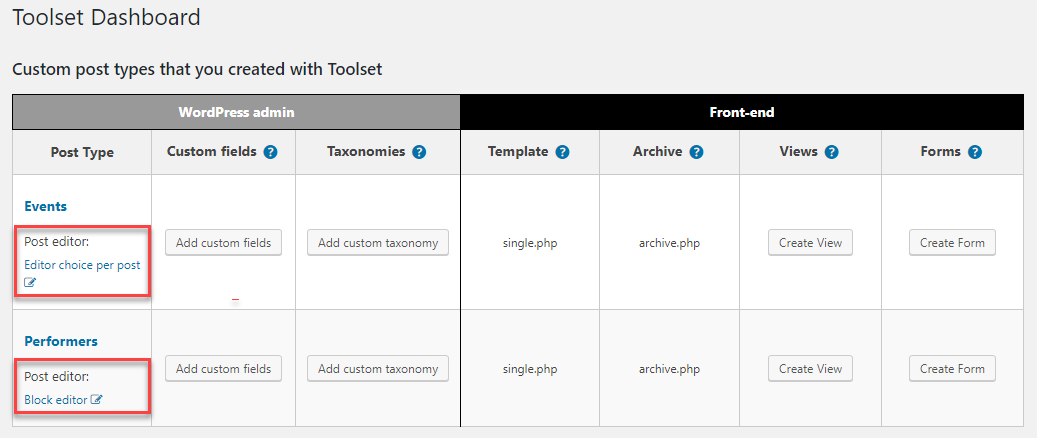Select the Block editor link
This screenshot has width=1037, height=438.
point(56,400)
